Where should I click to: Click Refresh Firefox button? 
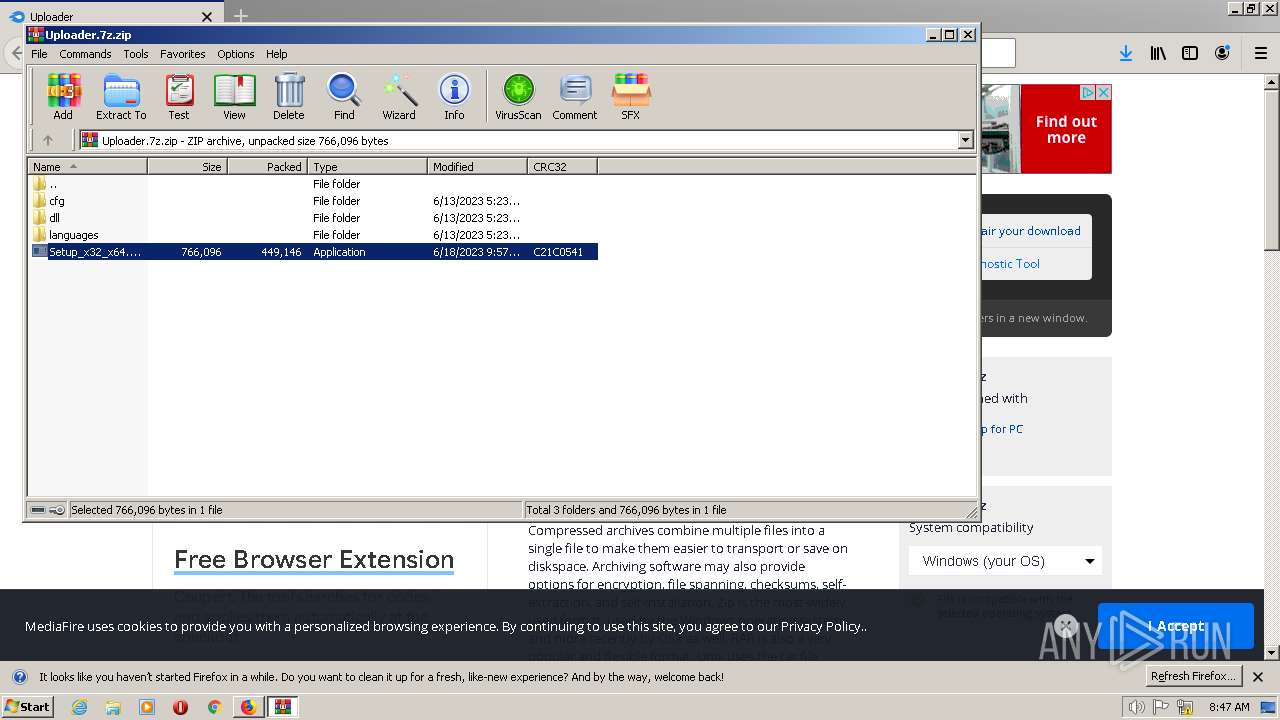tap(1193, 676)
